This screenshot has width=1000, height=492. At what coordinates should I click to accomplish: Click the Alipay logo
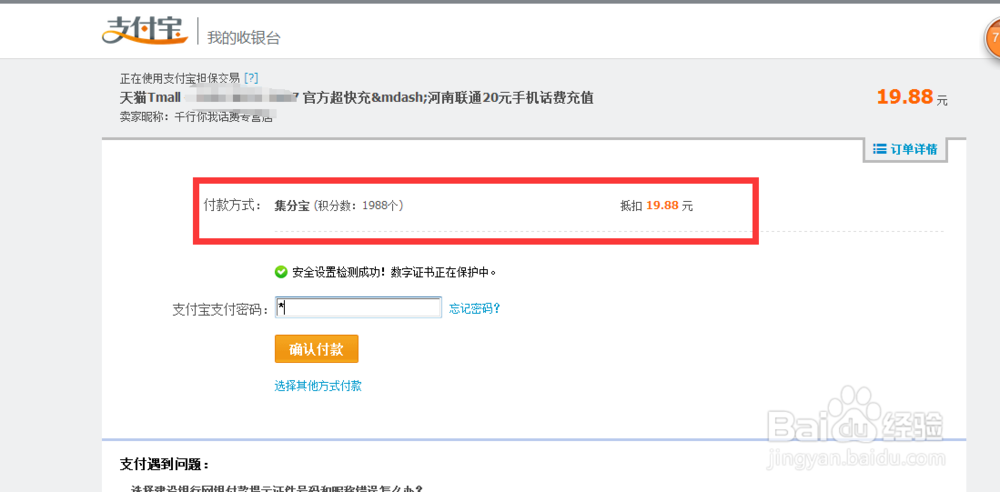[x=145, y=29]
